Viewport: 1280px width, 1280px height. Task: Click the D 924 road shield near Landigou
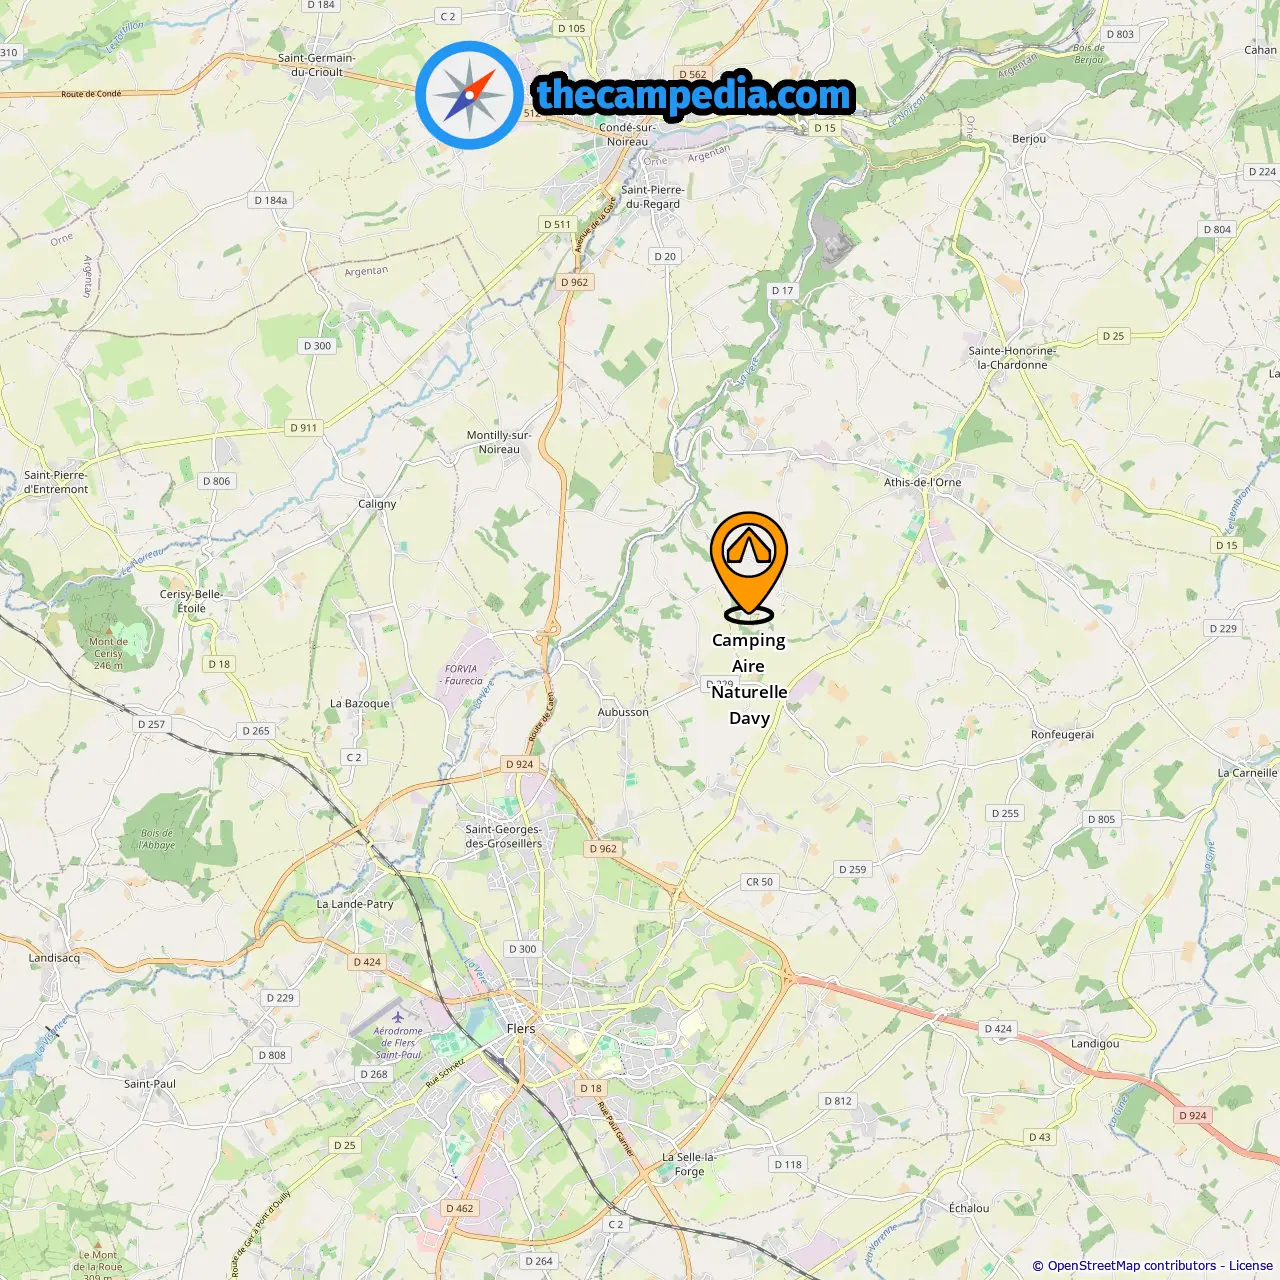[1192, 1115]
